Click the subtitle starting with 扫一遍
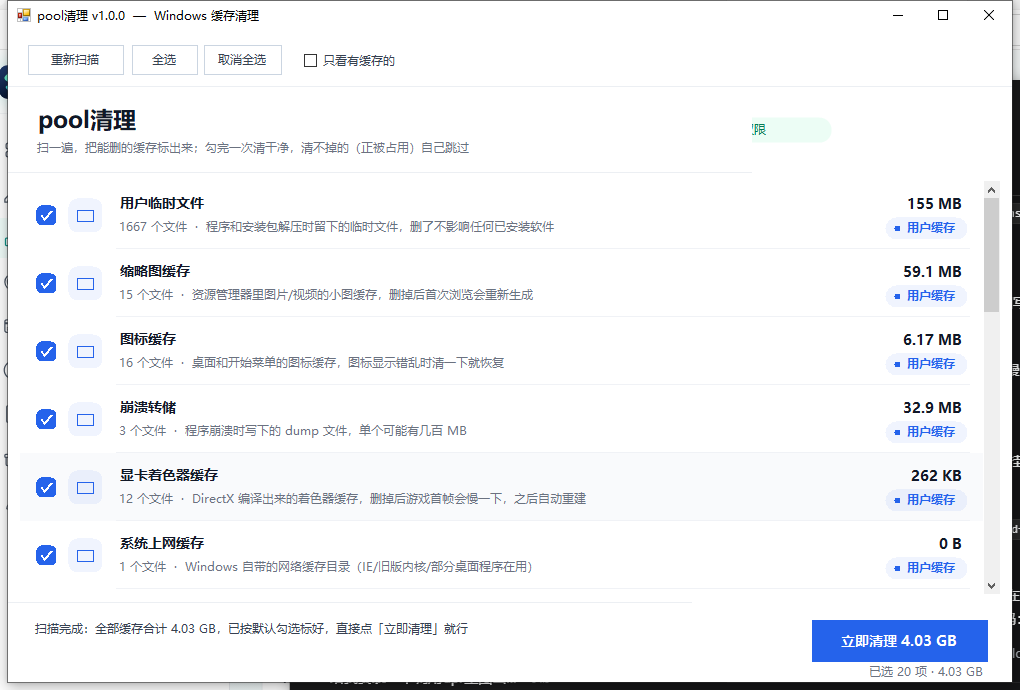This screenshot has height=690, width=1020. pyautogui.click(x=253, y=148)
